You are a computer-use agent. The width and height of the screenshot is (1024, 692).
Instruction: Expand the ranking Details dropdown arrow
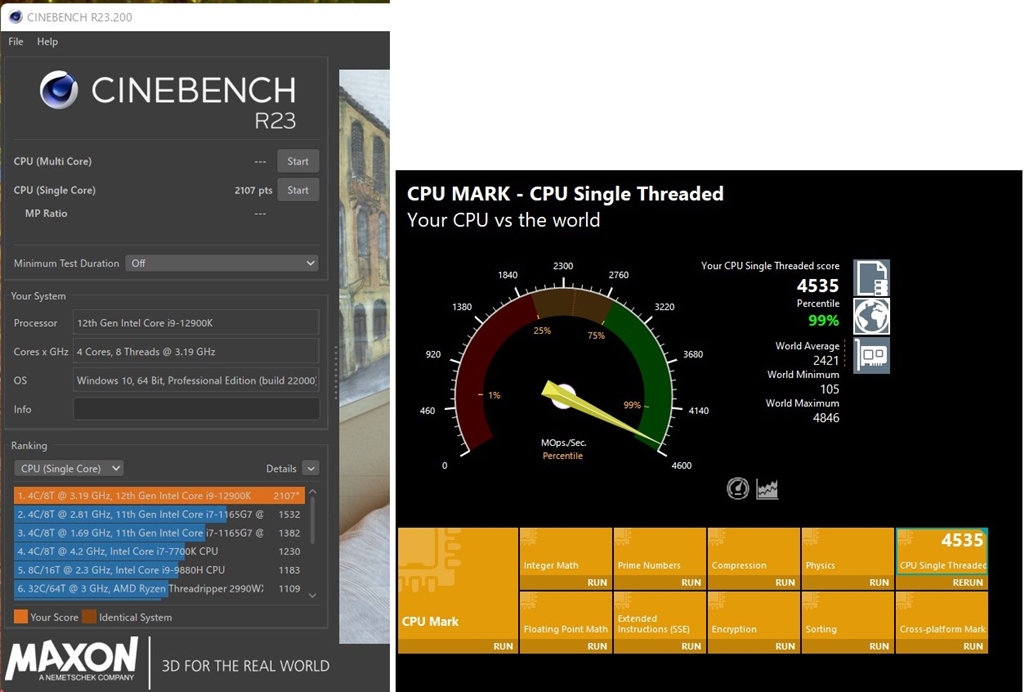pos(311,469)
